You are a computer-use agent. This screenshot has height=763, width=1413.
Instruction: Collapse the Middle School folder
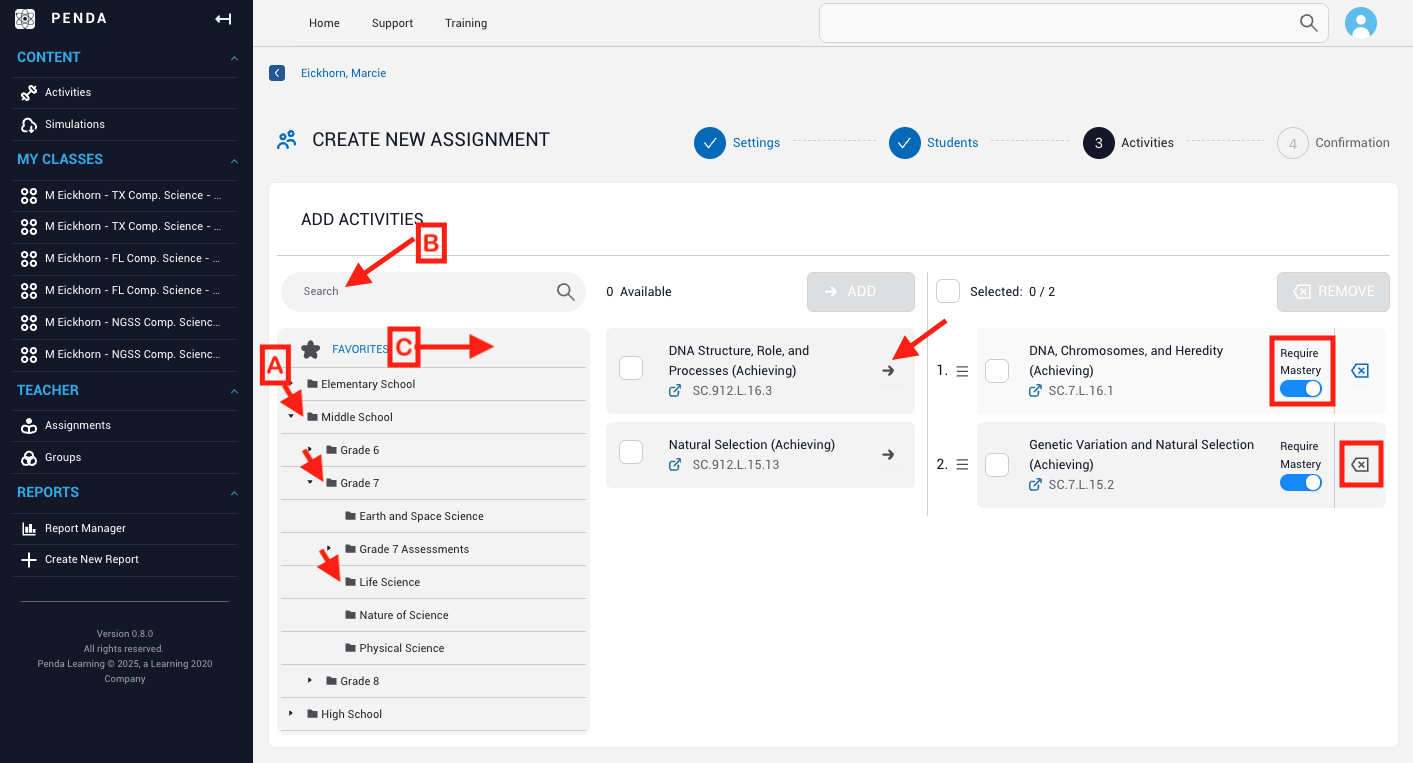291,416
